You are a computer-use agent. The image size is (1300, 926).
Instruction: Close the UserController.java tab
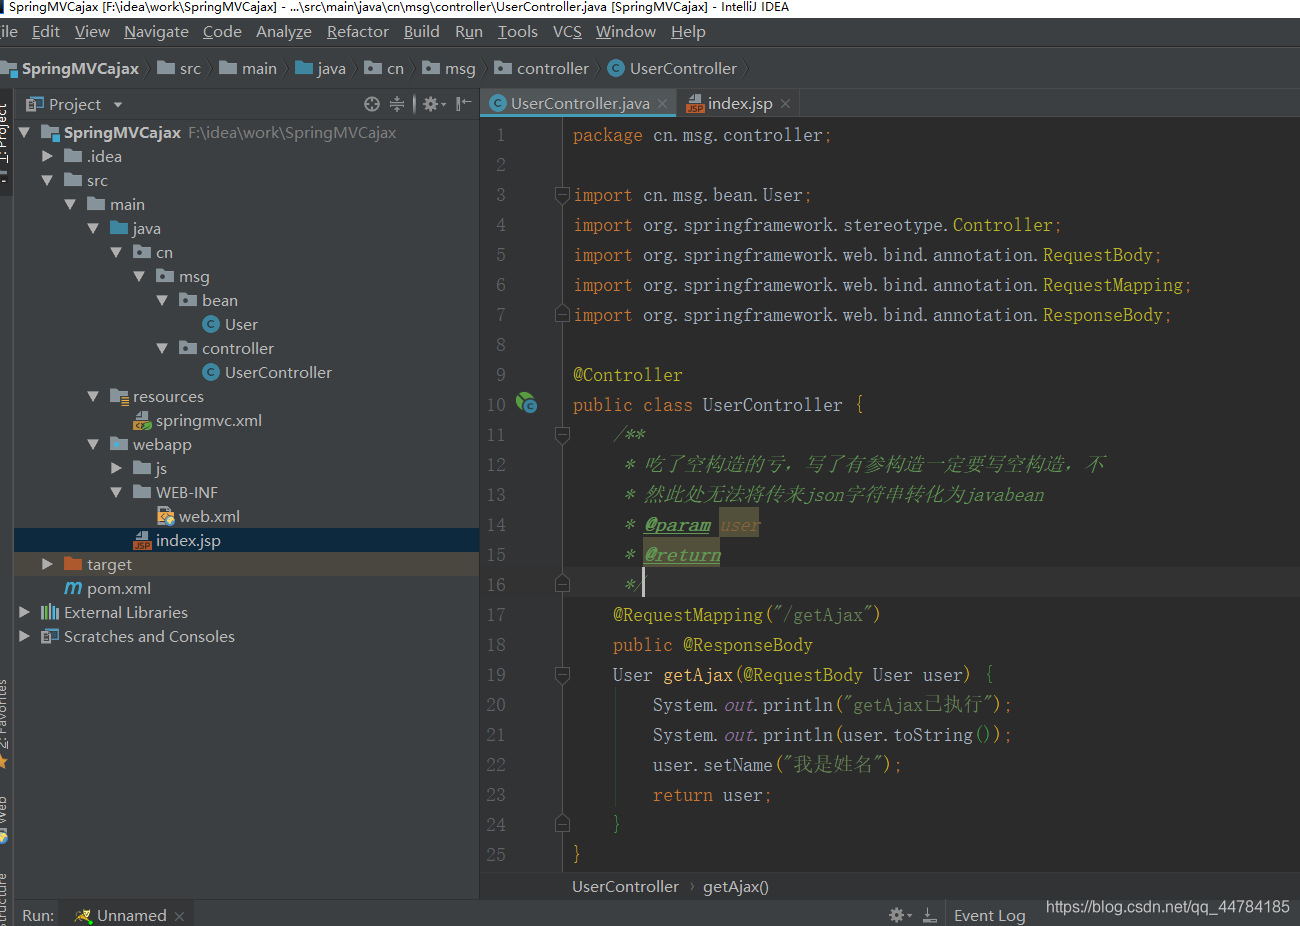point(662,104)
